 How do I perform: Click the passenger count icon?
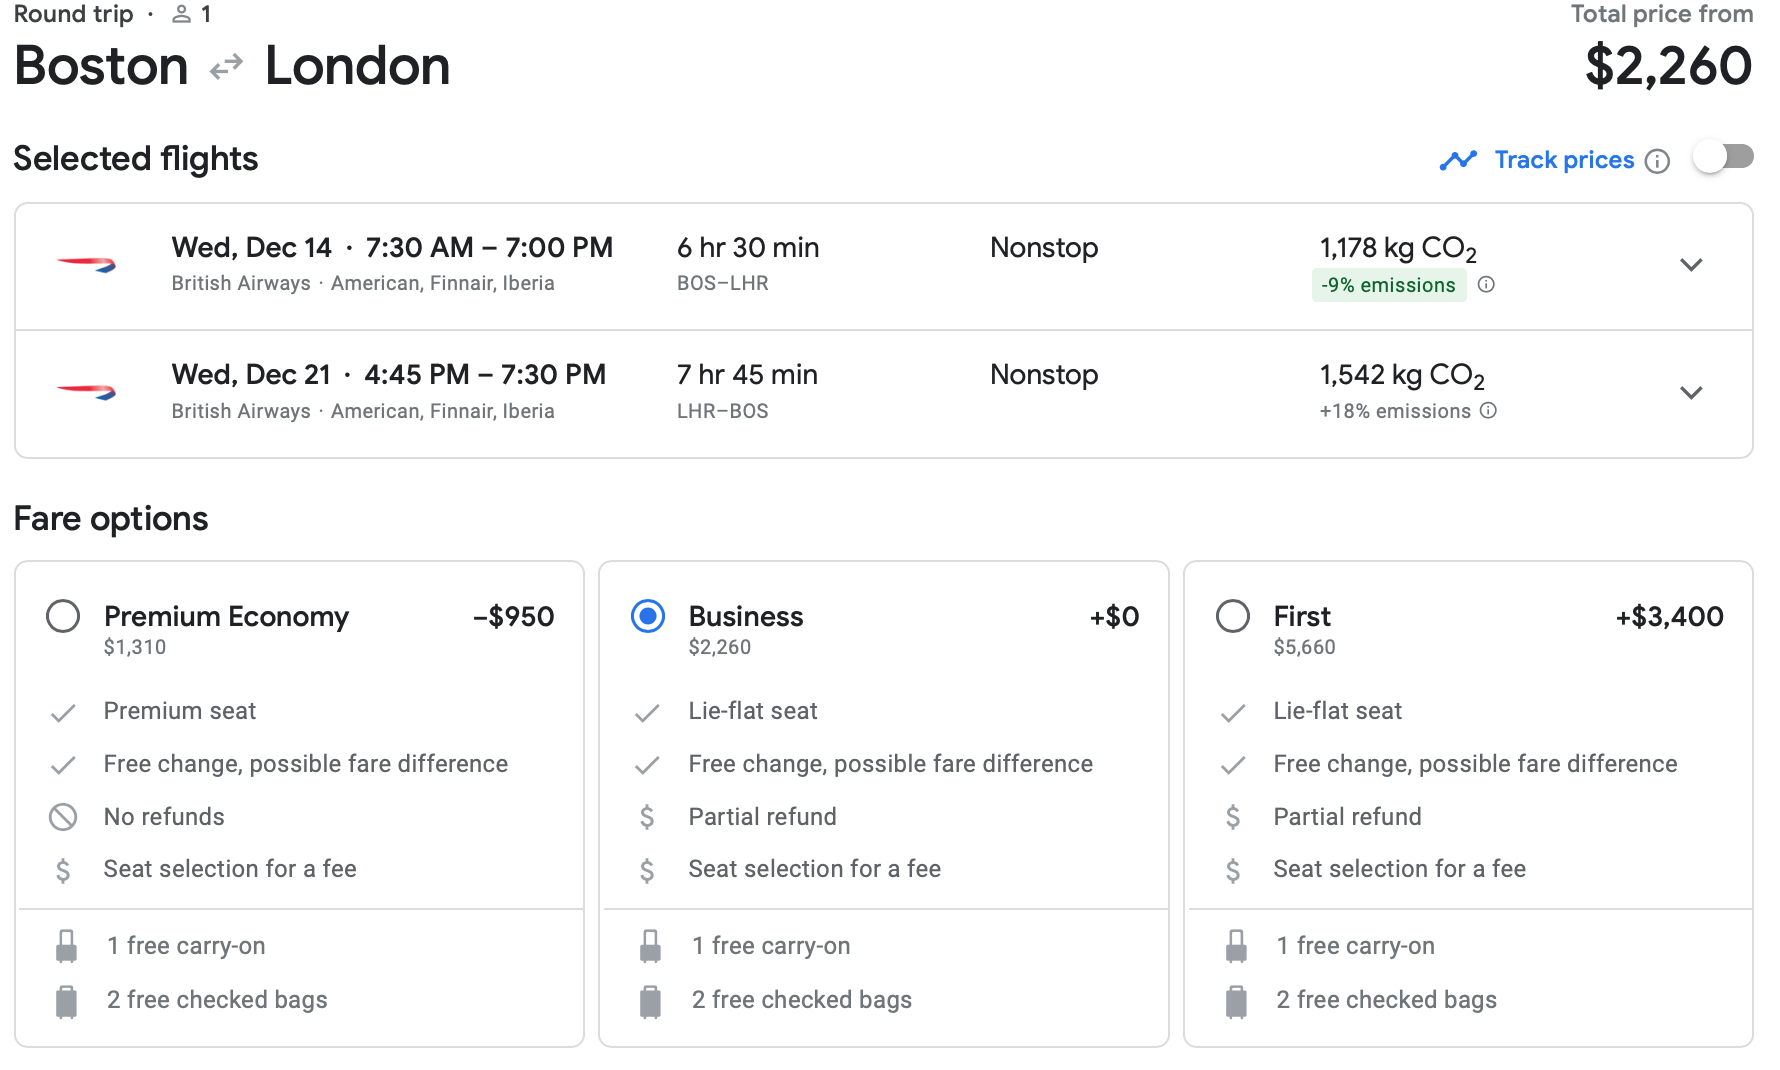coord(181,14)
